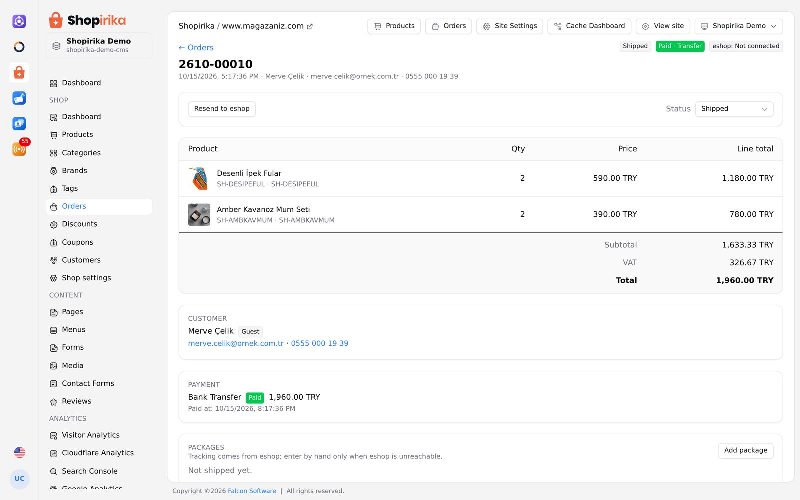Open the orange broadcast app with red badge

pyautogui.click(x=19, y=149)
